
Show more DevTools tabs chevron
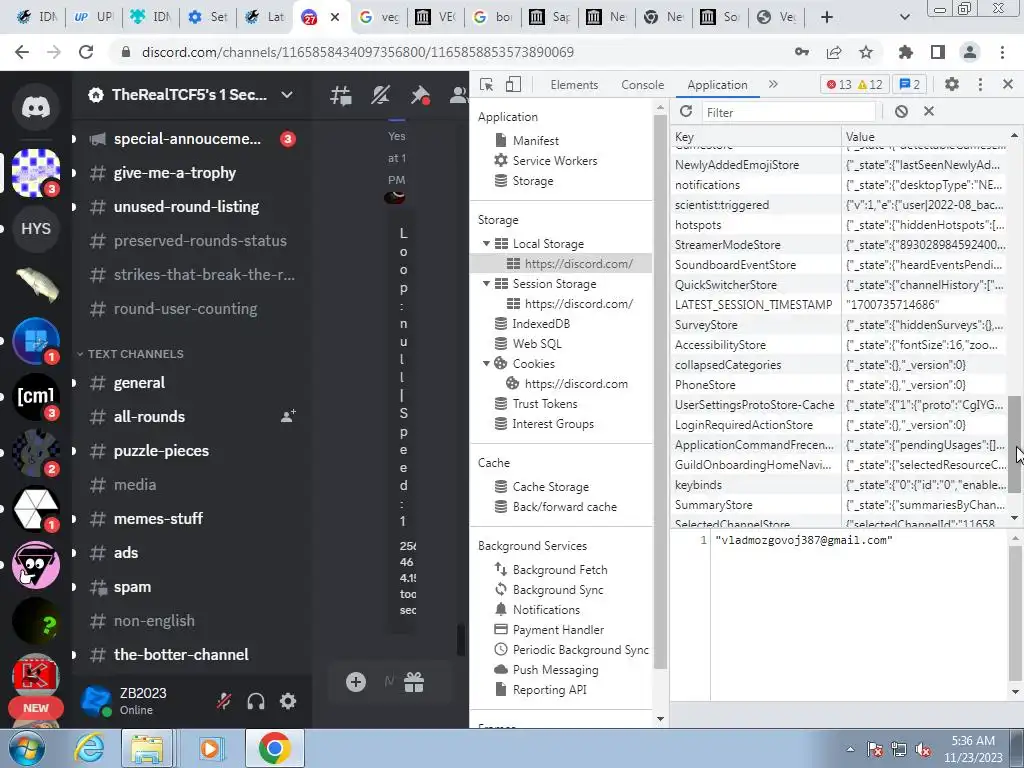click(x=773, y=84)
